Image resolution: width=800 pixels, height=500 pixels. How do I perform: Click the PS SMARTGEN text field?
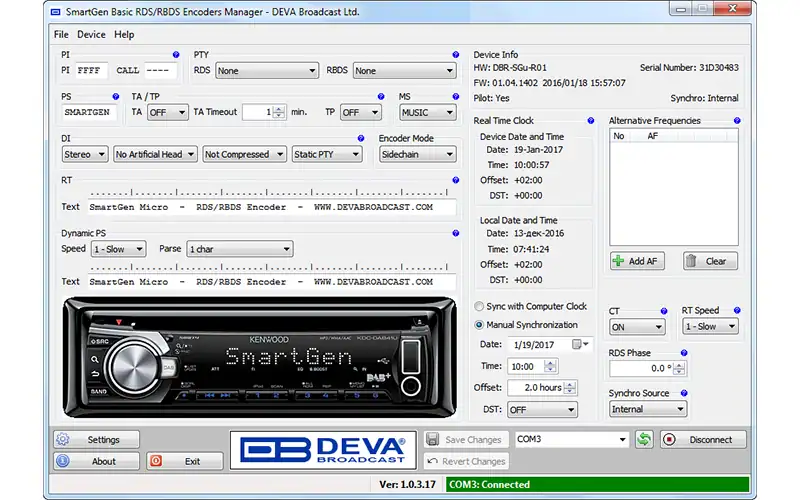click(89, 112)
